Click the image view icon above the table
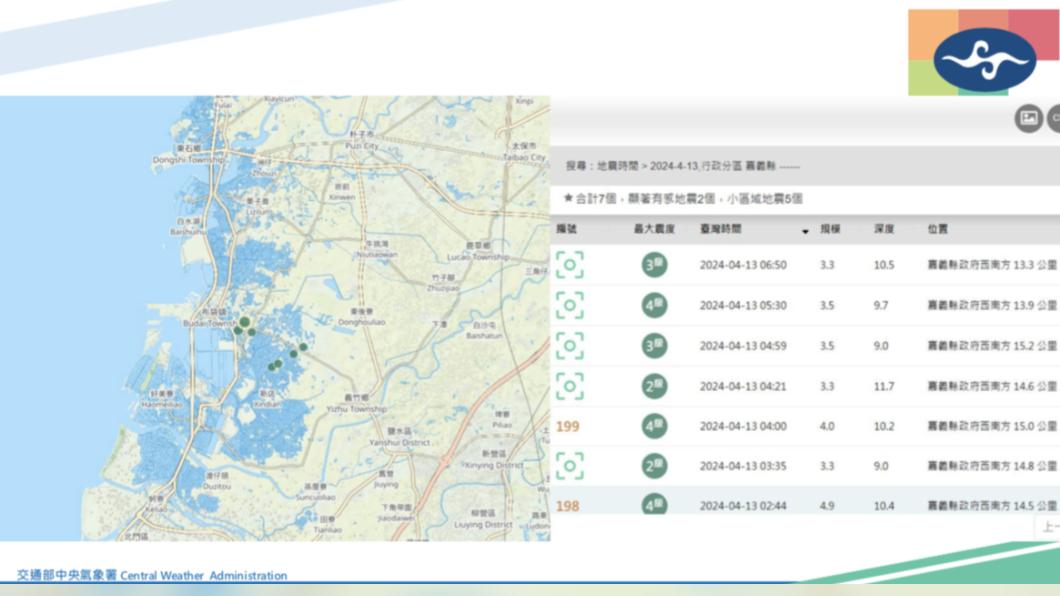Image resolution: width=1060 pixels, height=596 pixels. [x=1028, y=119]
